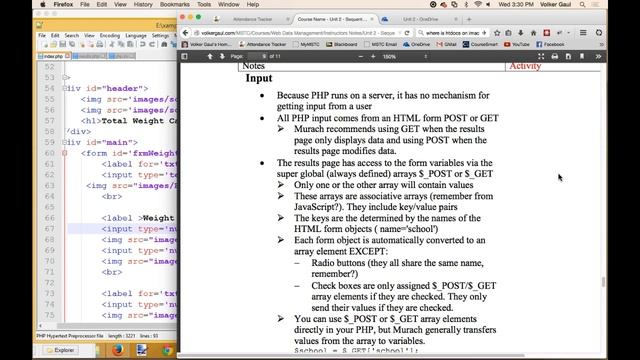
Task: Show more bookmarks overflow chevron
Action: [x=601, y=44]
